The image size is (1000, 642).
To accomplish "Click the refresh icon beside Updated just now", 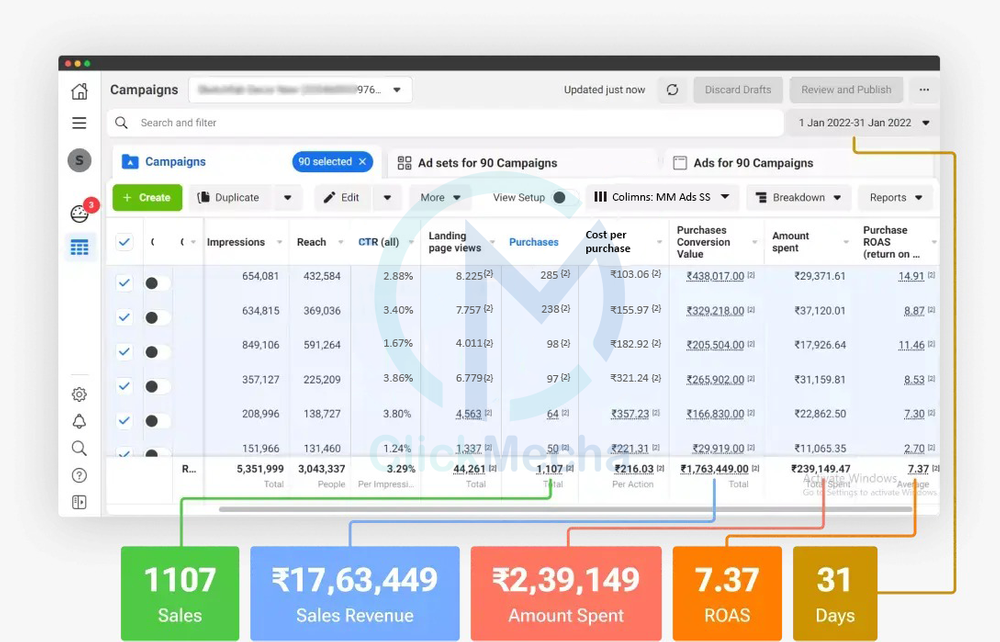I will 672,90.
